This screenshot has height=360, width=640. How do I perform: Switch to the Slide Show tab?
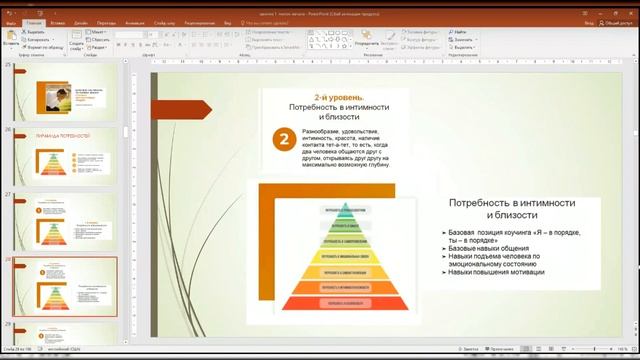click(x=164, y=23)
